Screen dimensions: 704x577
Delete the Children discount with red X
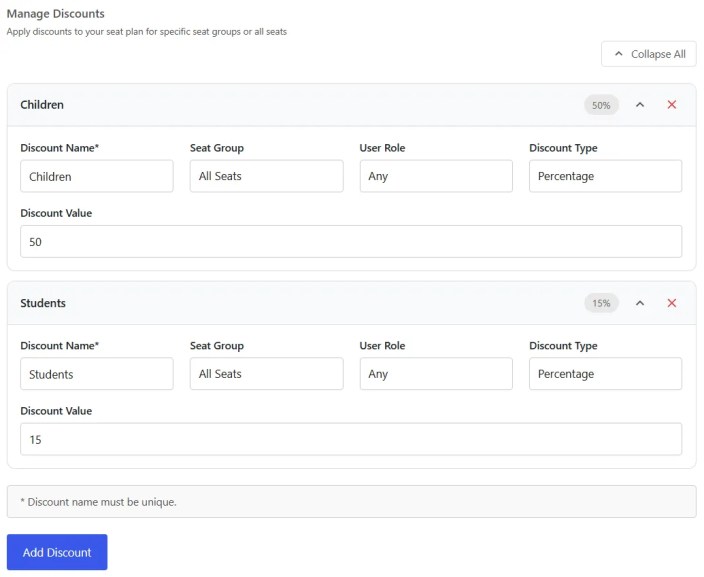click(x=672, y=105)
